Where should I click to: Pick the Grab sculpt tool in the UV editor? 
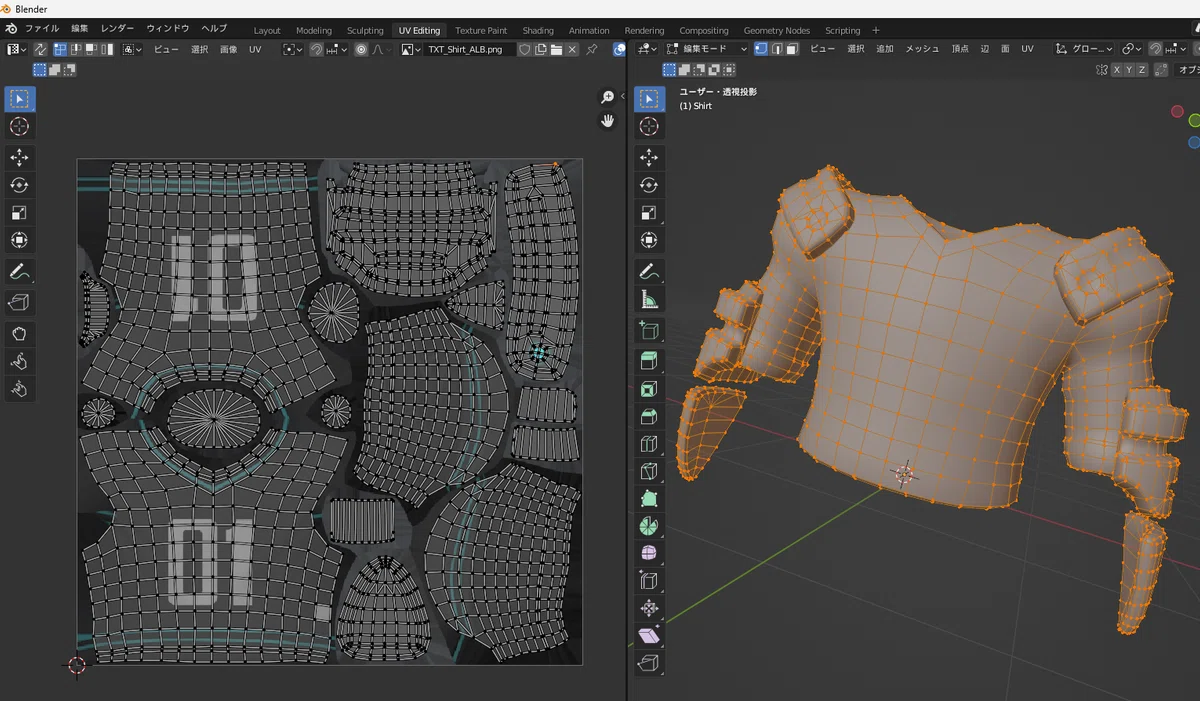pos(19,334)
